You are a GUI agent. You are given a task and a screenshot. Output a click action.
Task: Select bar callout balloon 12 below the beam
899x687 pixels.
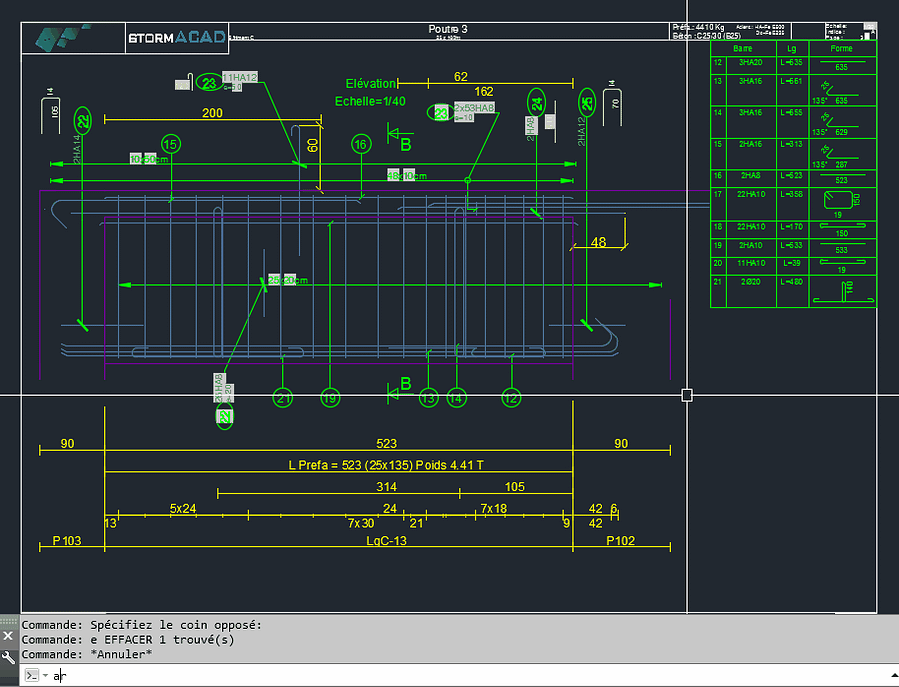pos(510,398)
